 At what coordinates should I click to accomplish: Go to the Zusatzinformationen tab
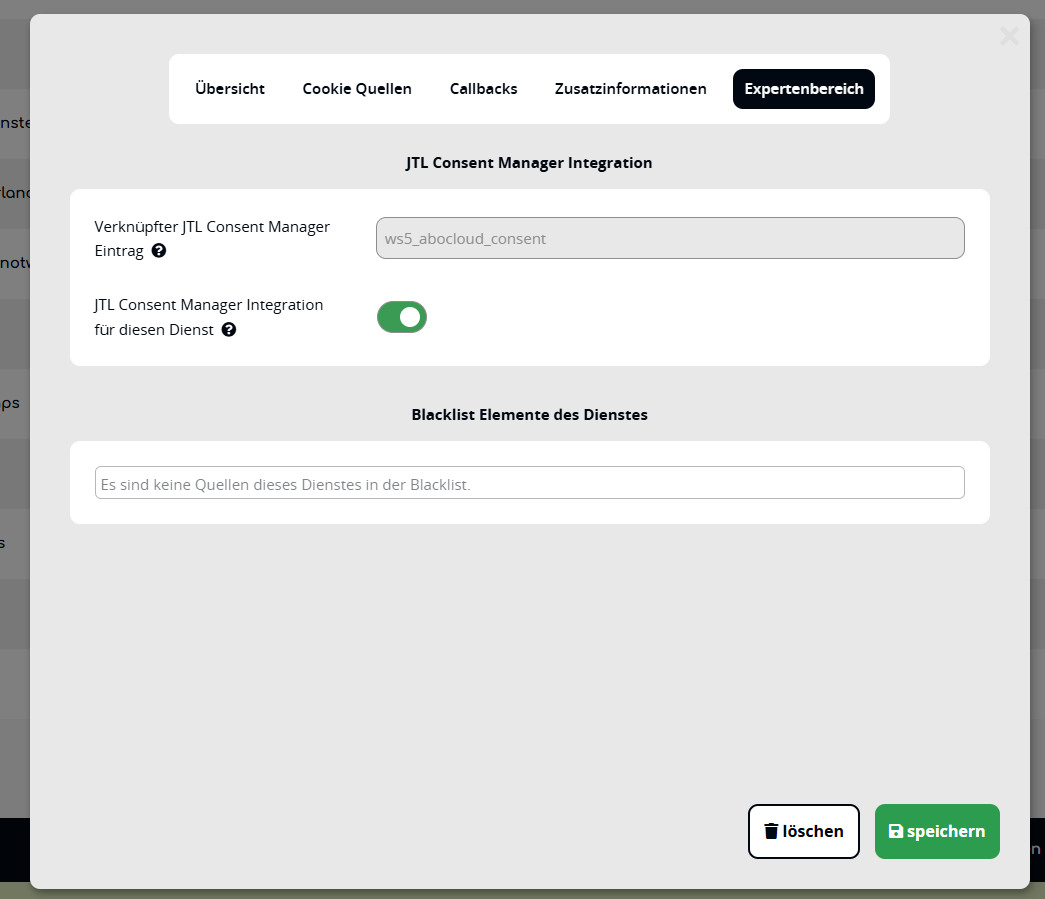click(630, 89)
